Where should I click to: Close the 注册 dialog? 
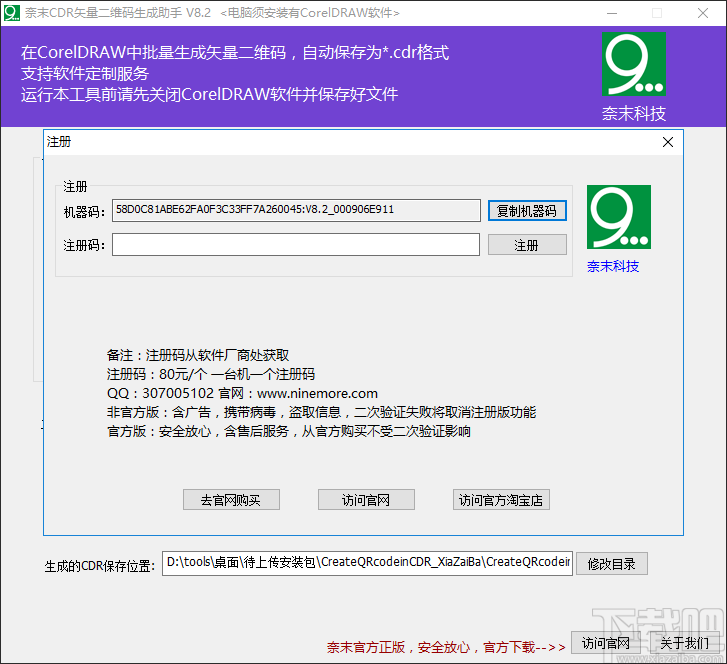coord(668,142)
